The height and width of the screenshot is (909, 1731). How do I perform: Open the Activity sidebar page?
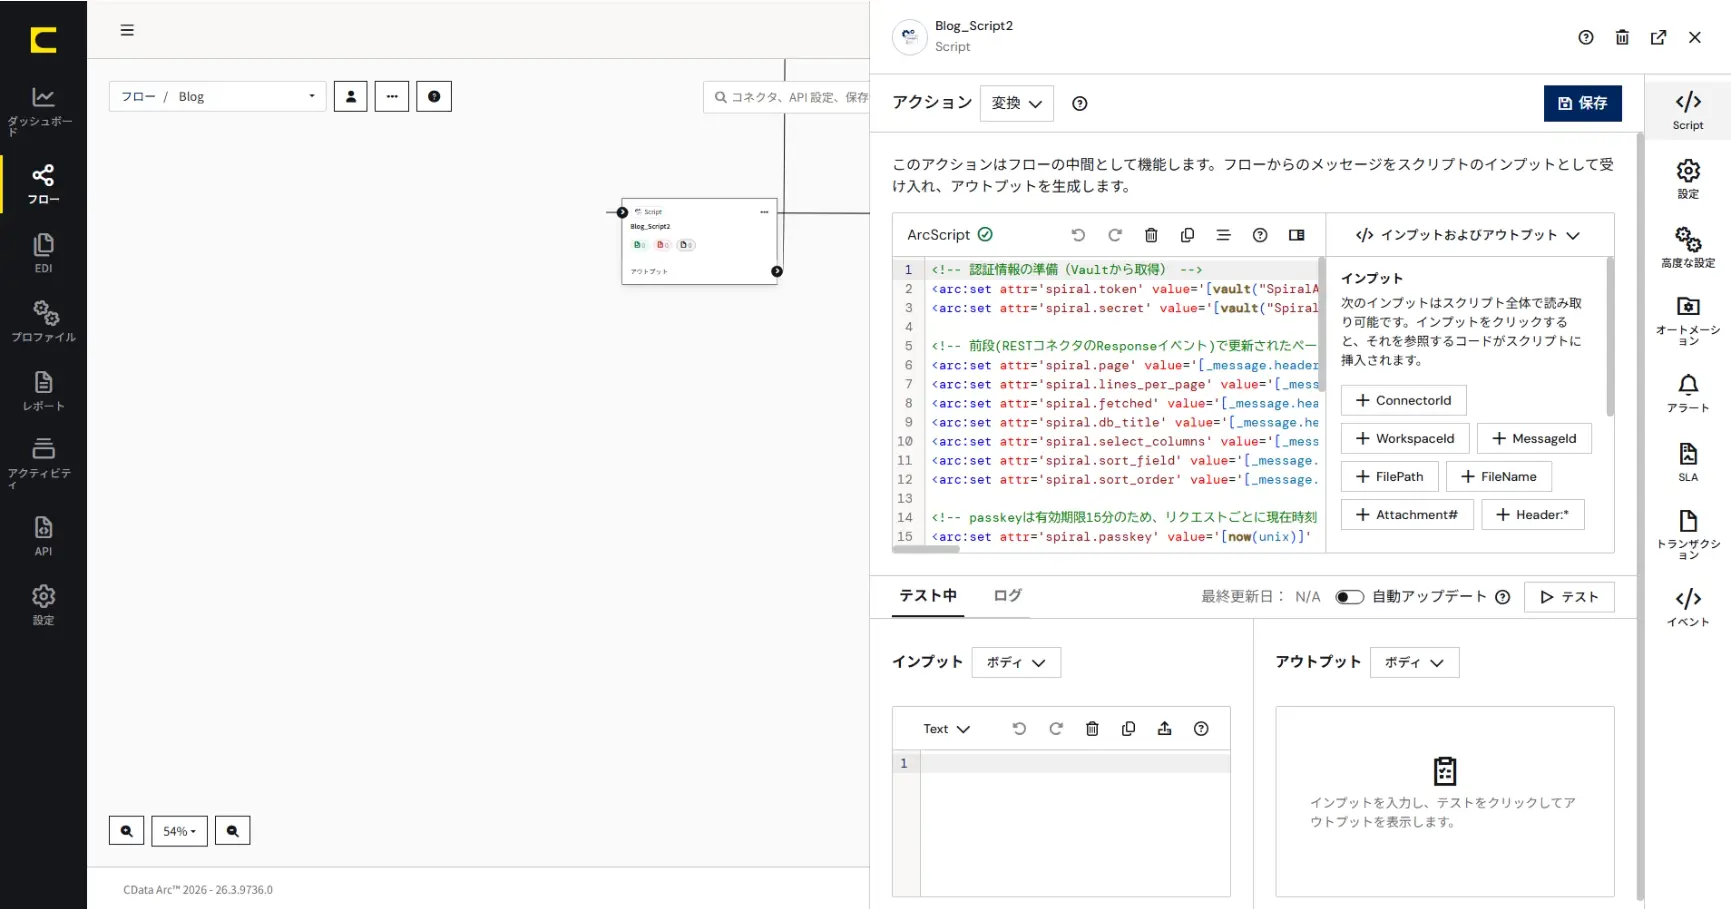click(x=43, y=462)
